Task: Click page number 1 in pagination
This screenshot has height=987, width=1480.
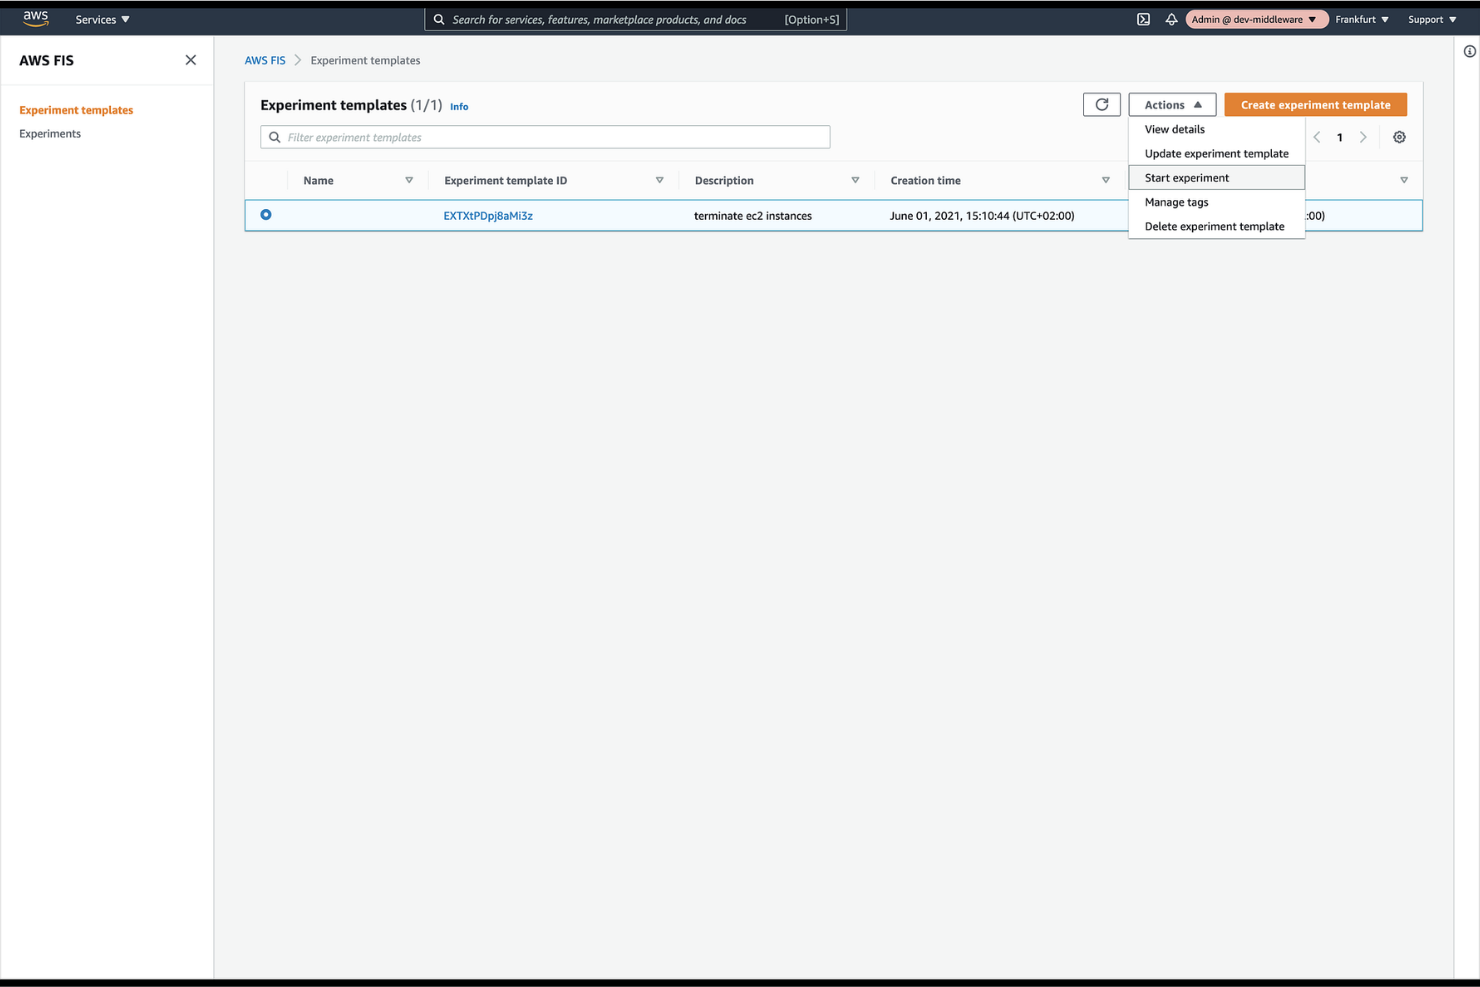Action: click(x=1340, y=137)
